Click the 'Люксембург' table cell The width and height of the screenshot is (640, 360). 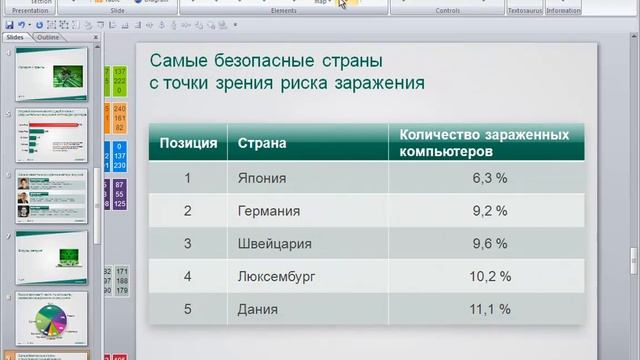(308, 276)
